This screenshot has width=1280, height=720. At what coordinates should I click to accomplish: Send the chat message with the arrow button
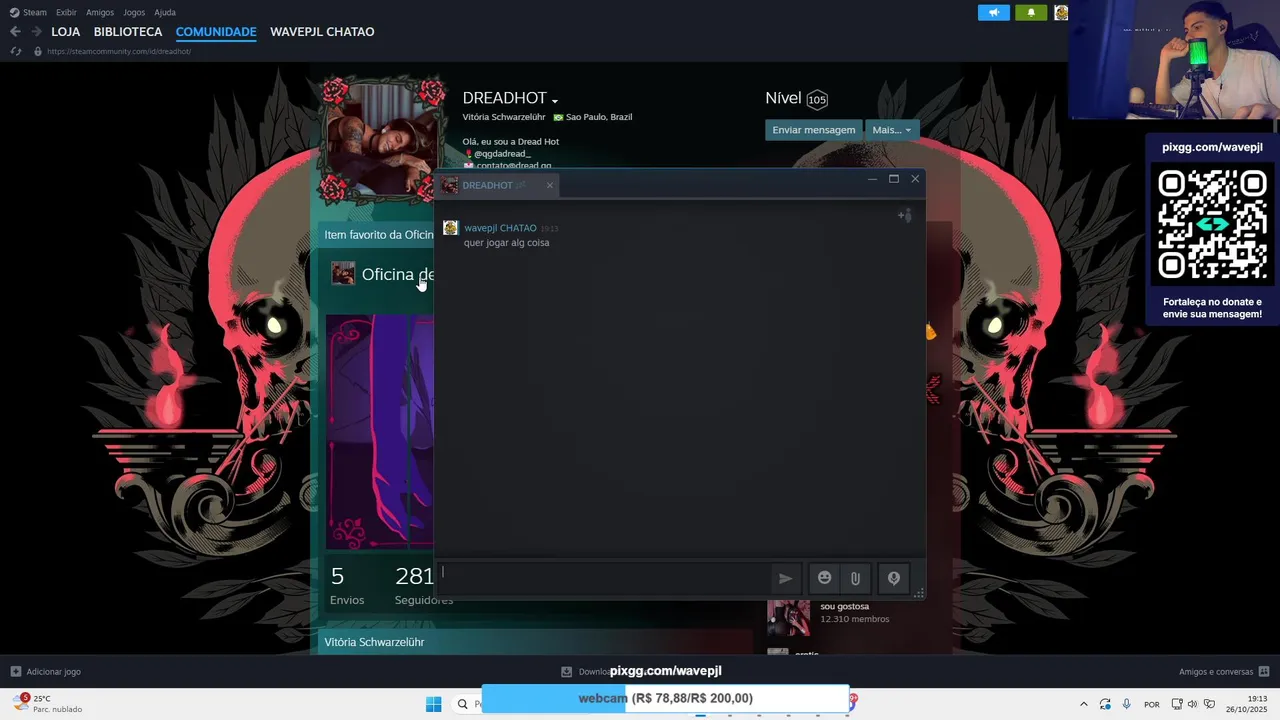[x=785, y=578]
